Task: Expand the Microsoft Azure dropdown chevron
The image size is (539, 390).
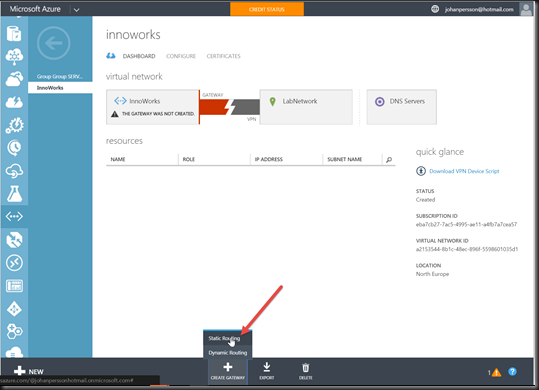Action: coord(76,10)
